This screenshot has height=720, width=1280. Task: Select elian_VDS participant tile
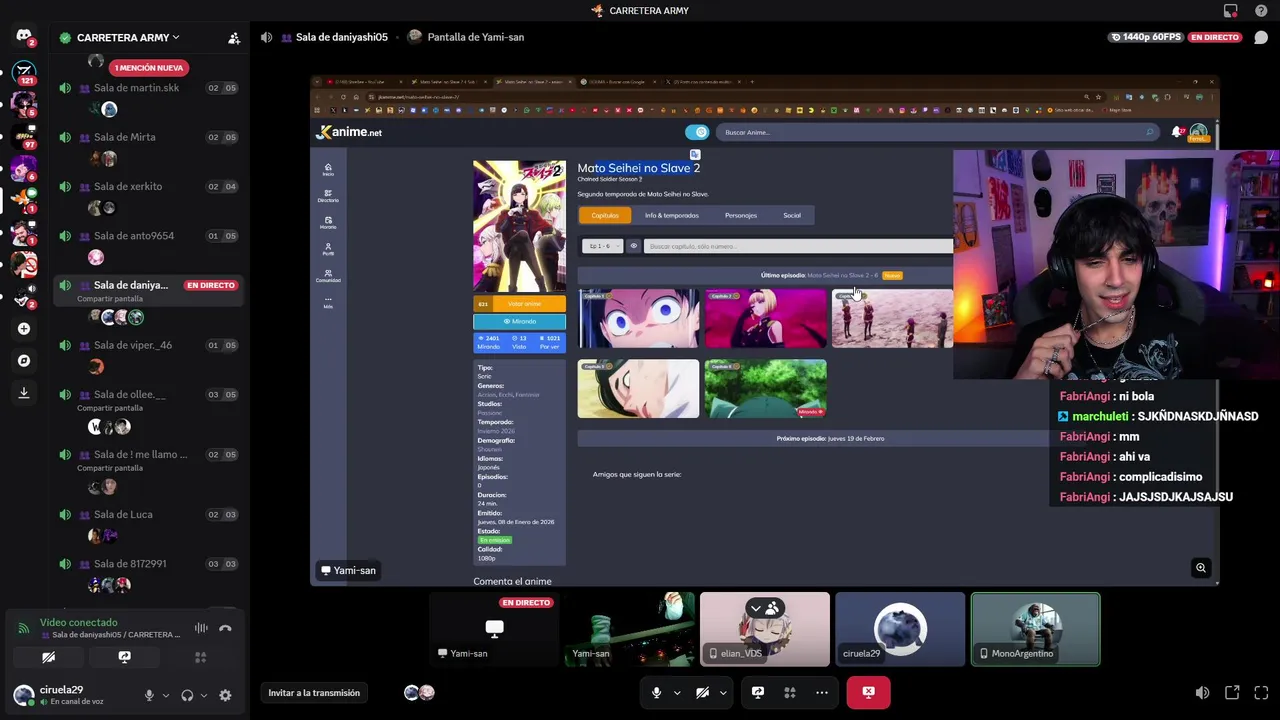tap(764, 629)
